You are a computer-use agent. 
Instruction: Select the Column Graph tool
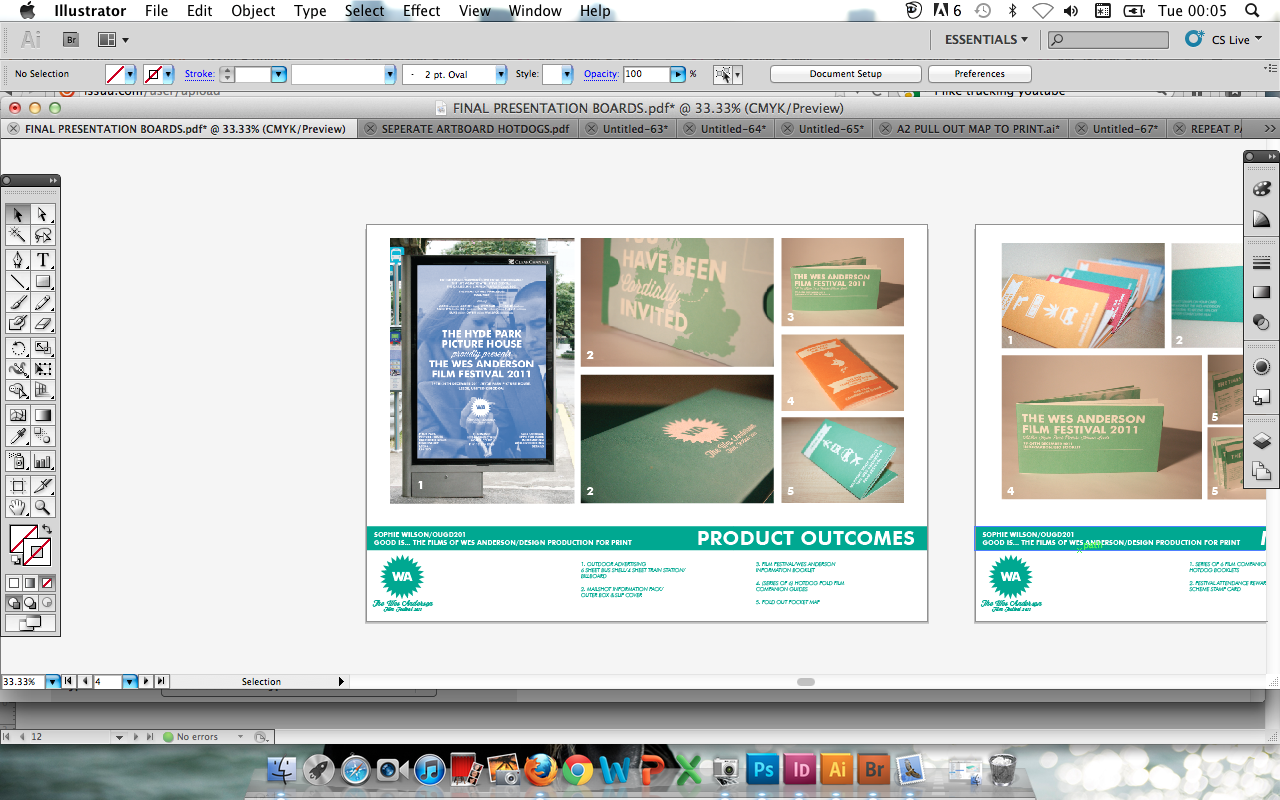(43, 461)
